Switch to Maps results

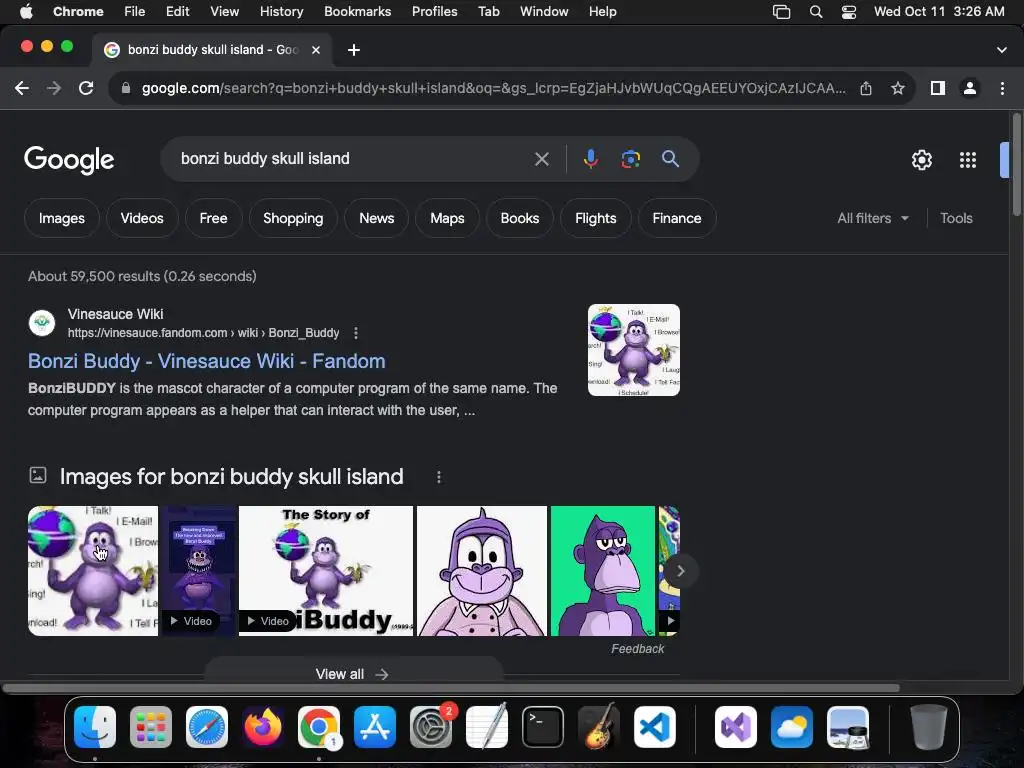pos(447,218)
